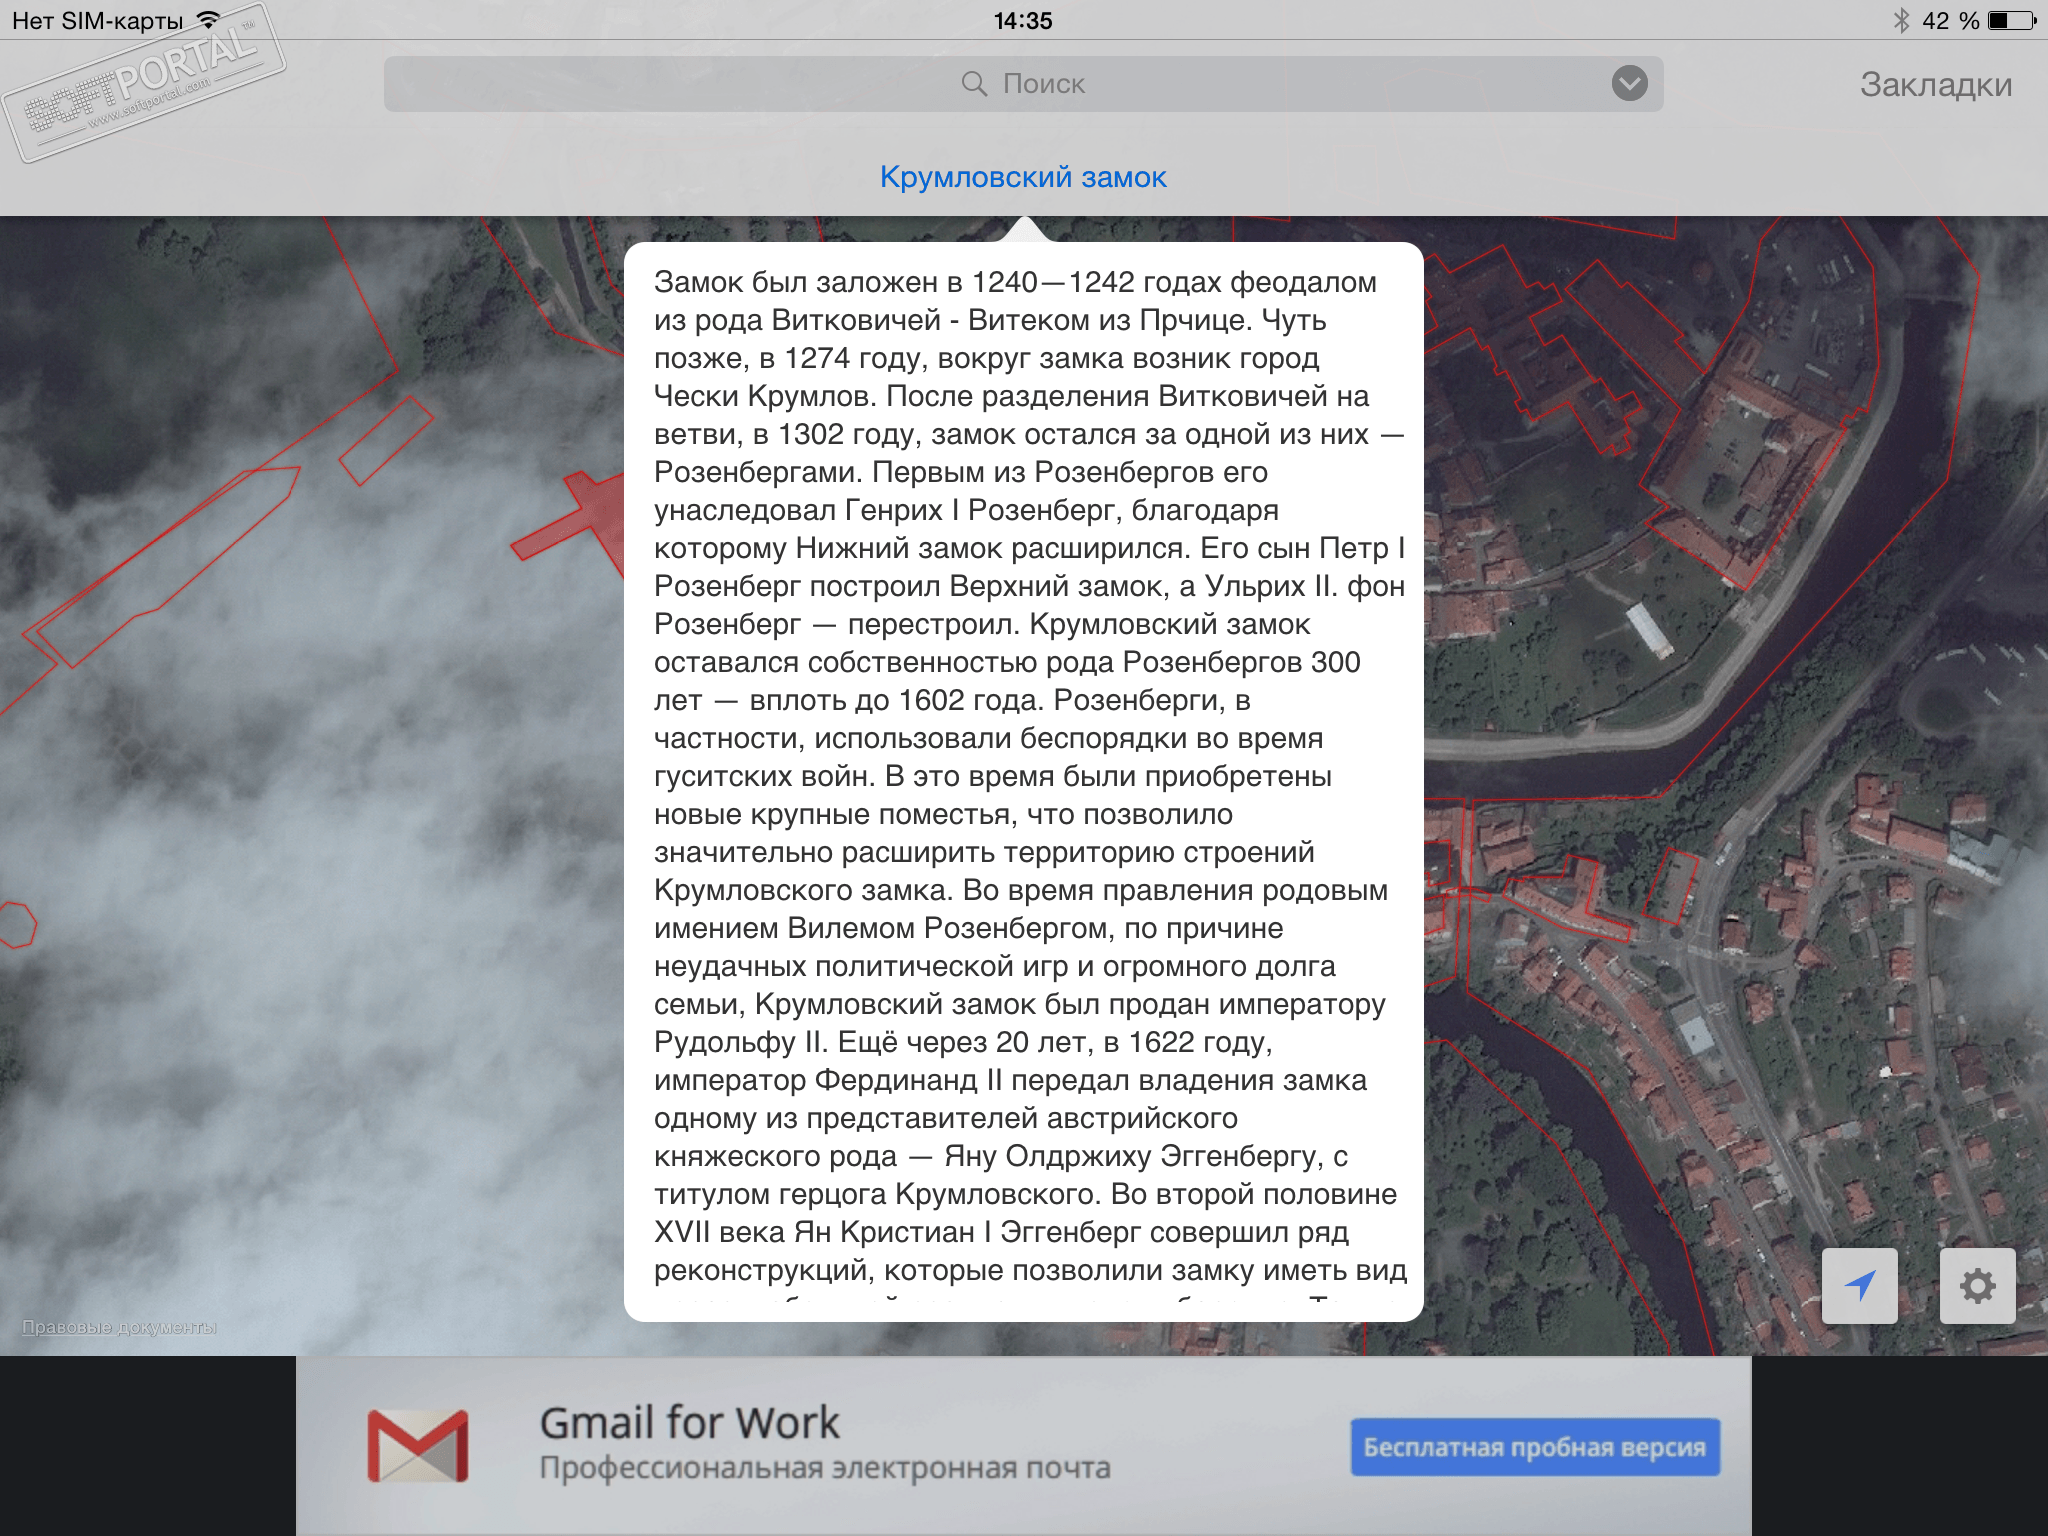Click the Бесплатная пробная версия button
This screenshot has height=1536, width=2048.
pyautogui.click(x=1534, y=1447)
